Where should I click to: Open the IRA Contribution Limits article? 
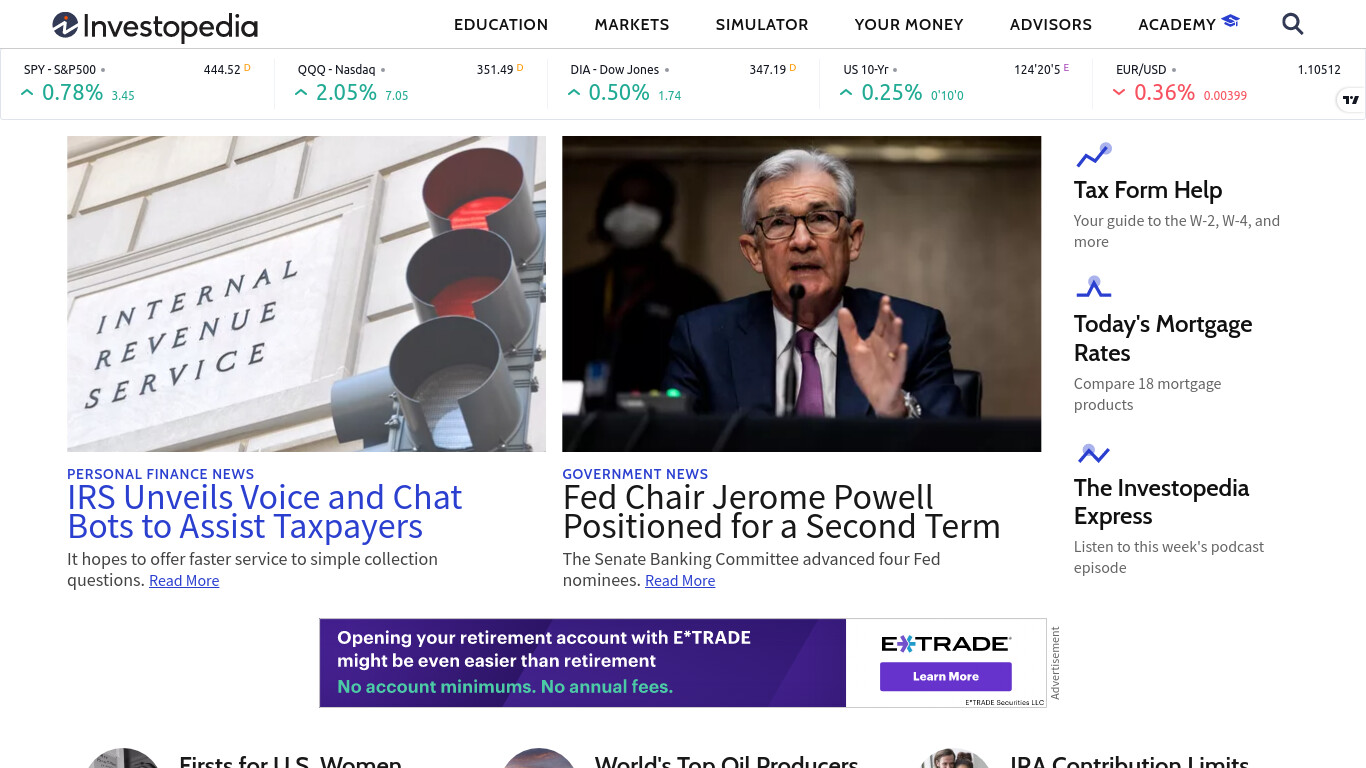1129,762
